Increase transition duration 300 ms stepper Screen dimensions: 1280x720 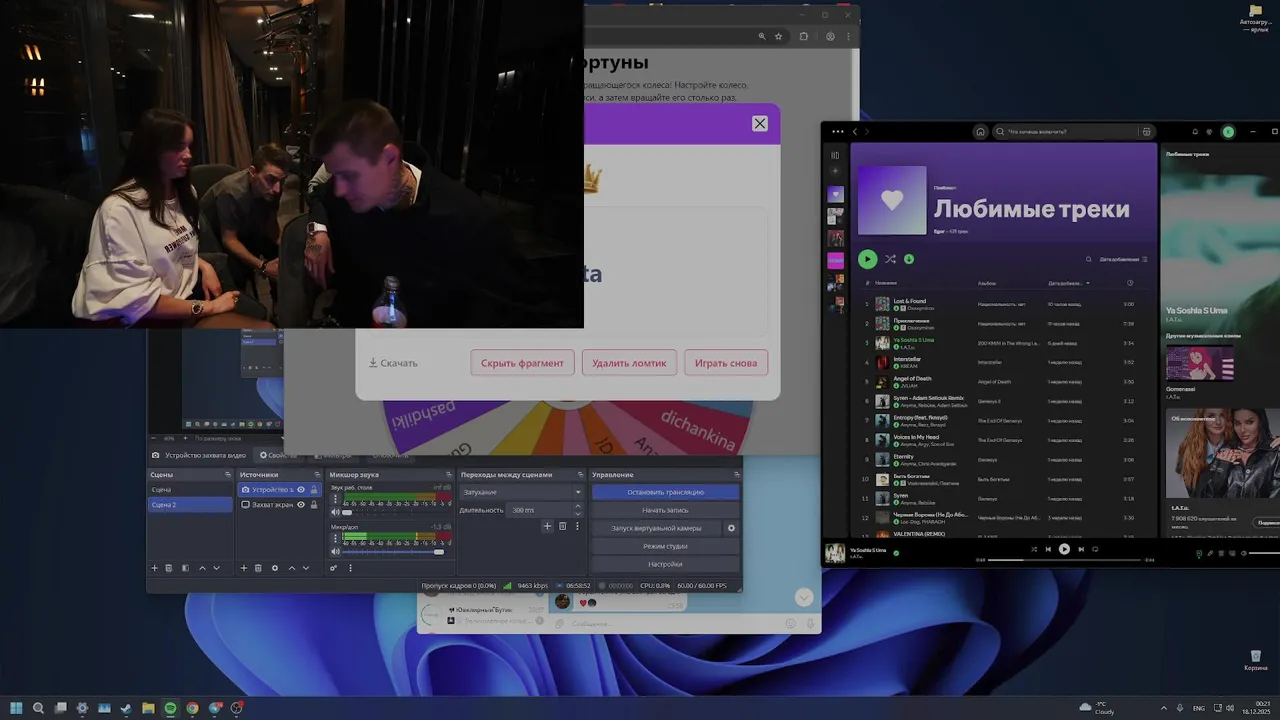tap(577, 508)
